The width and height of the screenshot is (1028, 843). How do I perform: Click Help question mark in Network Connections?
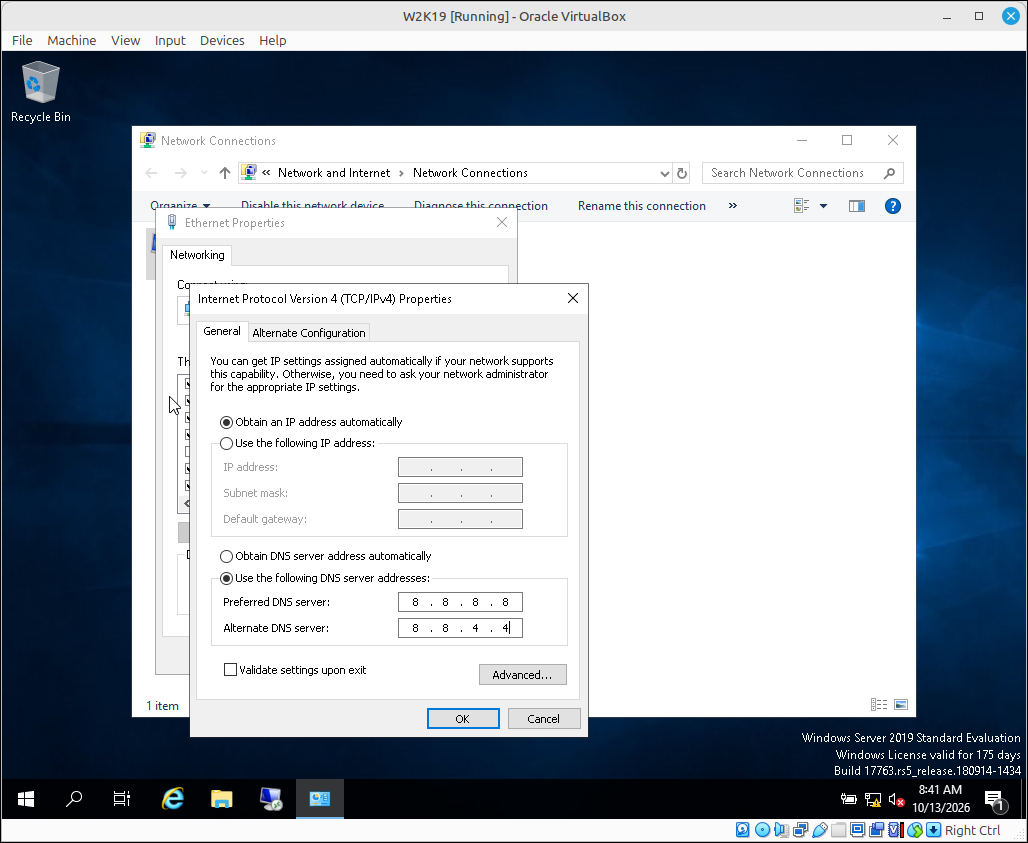coord(892,206)
